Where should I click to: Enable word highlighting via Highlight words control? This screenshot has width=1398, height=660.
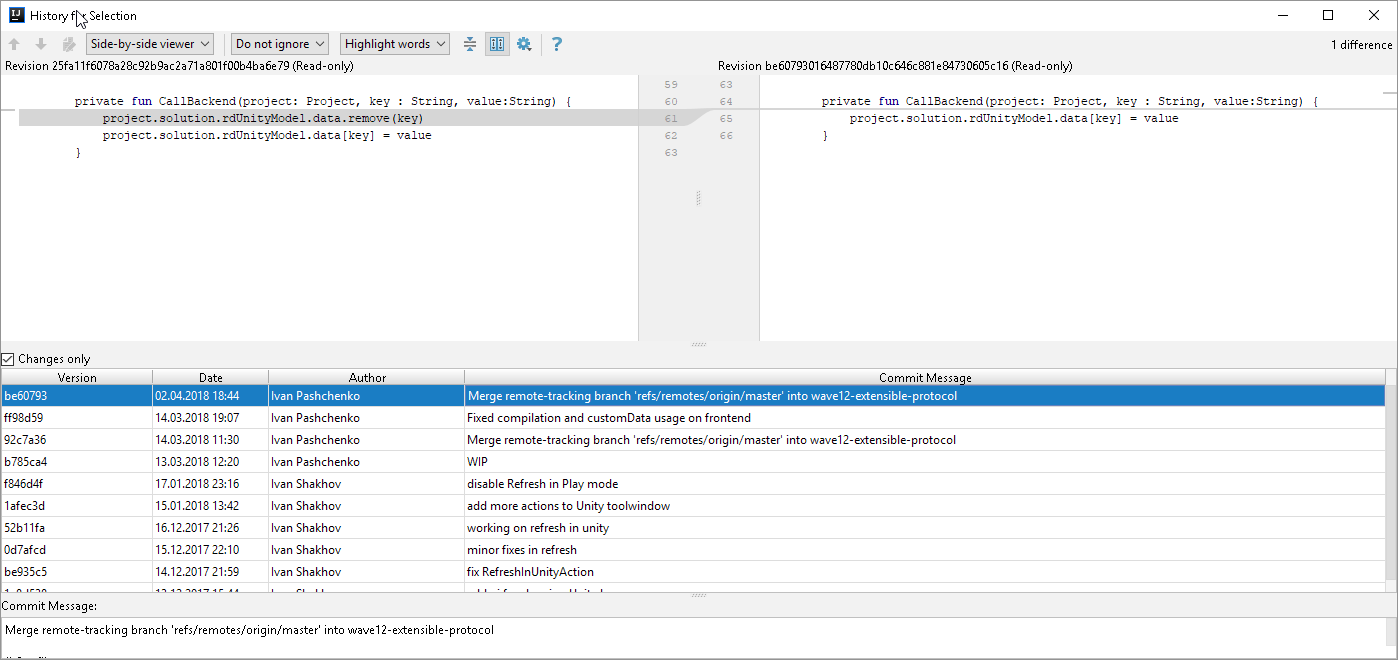point(394,43)
